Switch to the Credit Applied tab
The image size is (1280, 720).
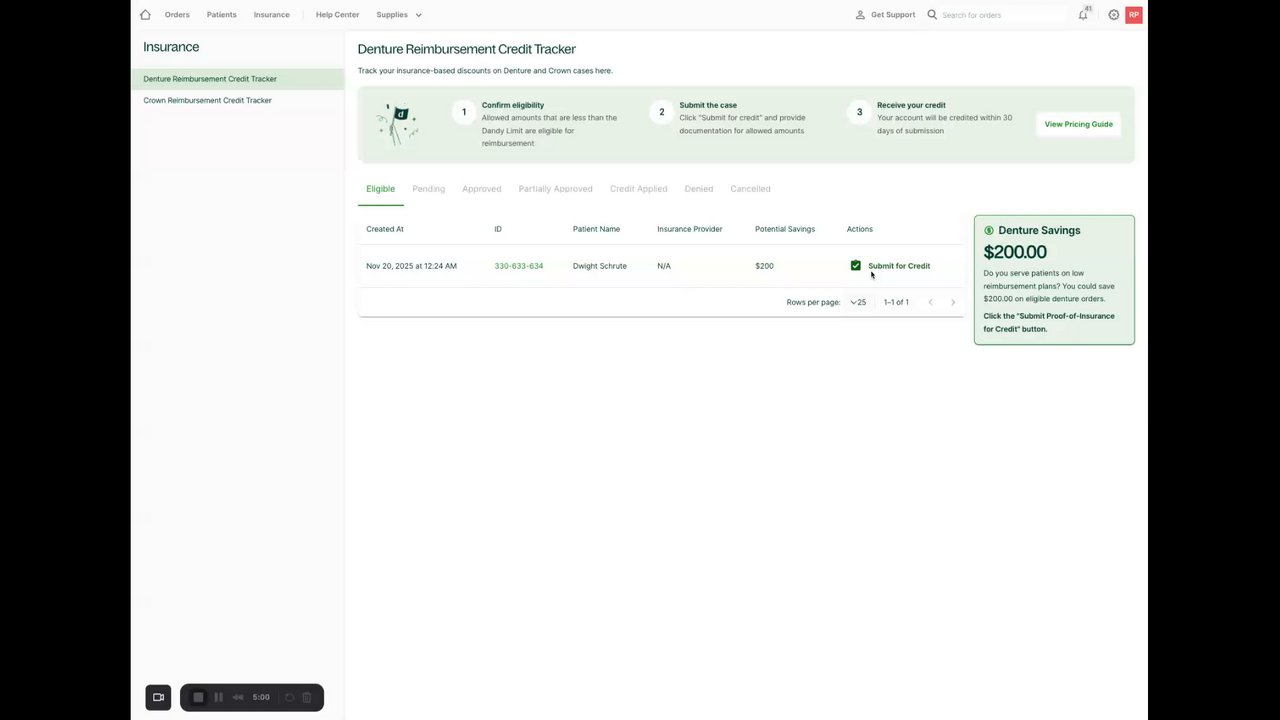coord(638,189)
